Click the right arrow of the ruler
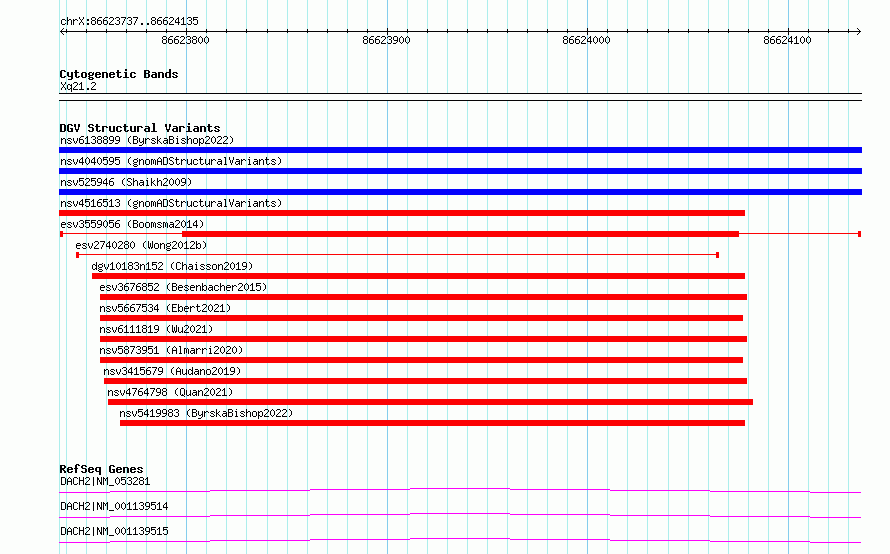890x554 pixels. tap(858, 31)
